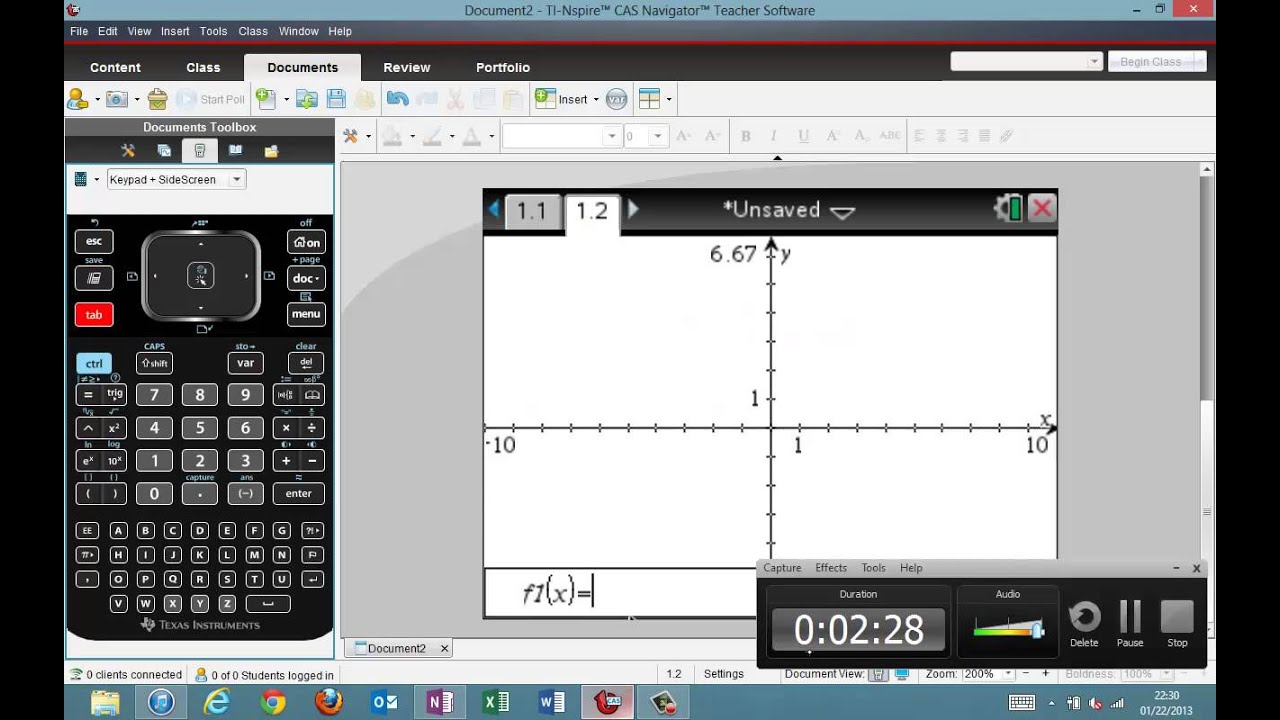This screenshot has width=1280, height=720.
Task: Click the undo arrow icon
Action: (397, 99)
